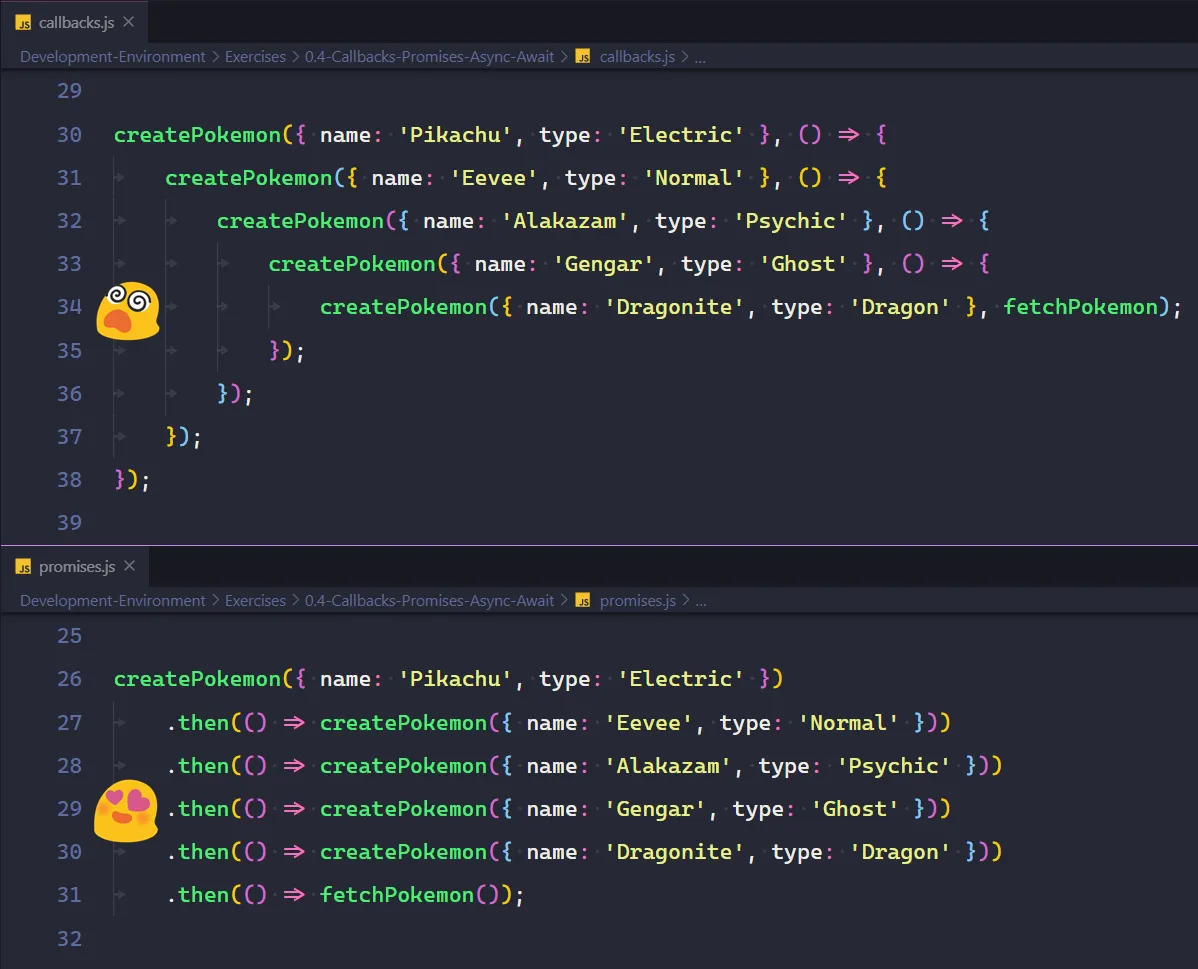
Task: Open Exercises breadcrumb in promises.js editor
Action: tap(255, 601)
